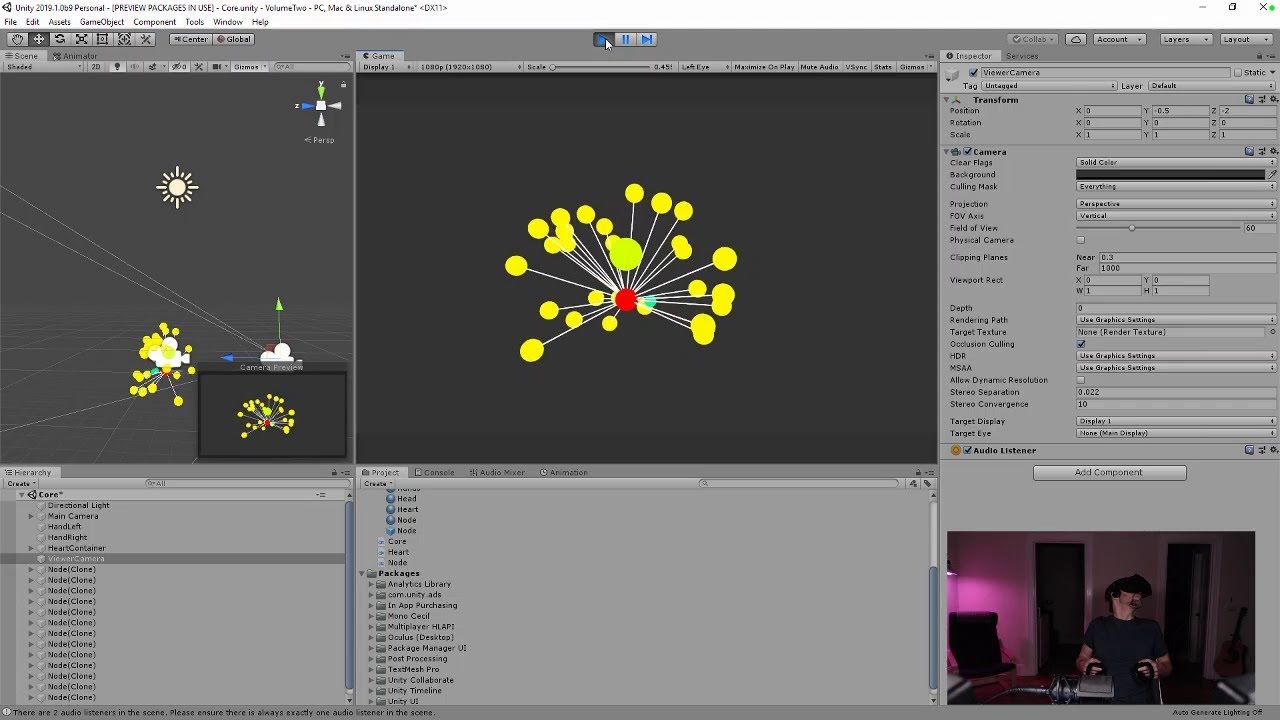Screen dimensions: 1280x720
Task: Open Transform component settings gear
Action: (1272, 100)
